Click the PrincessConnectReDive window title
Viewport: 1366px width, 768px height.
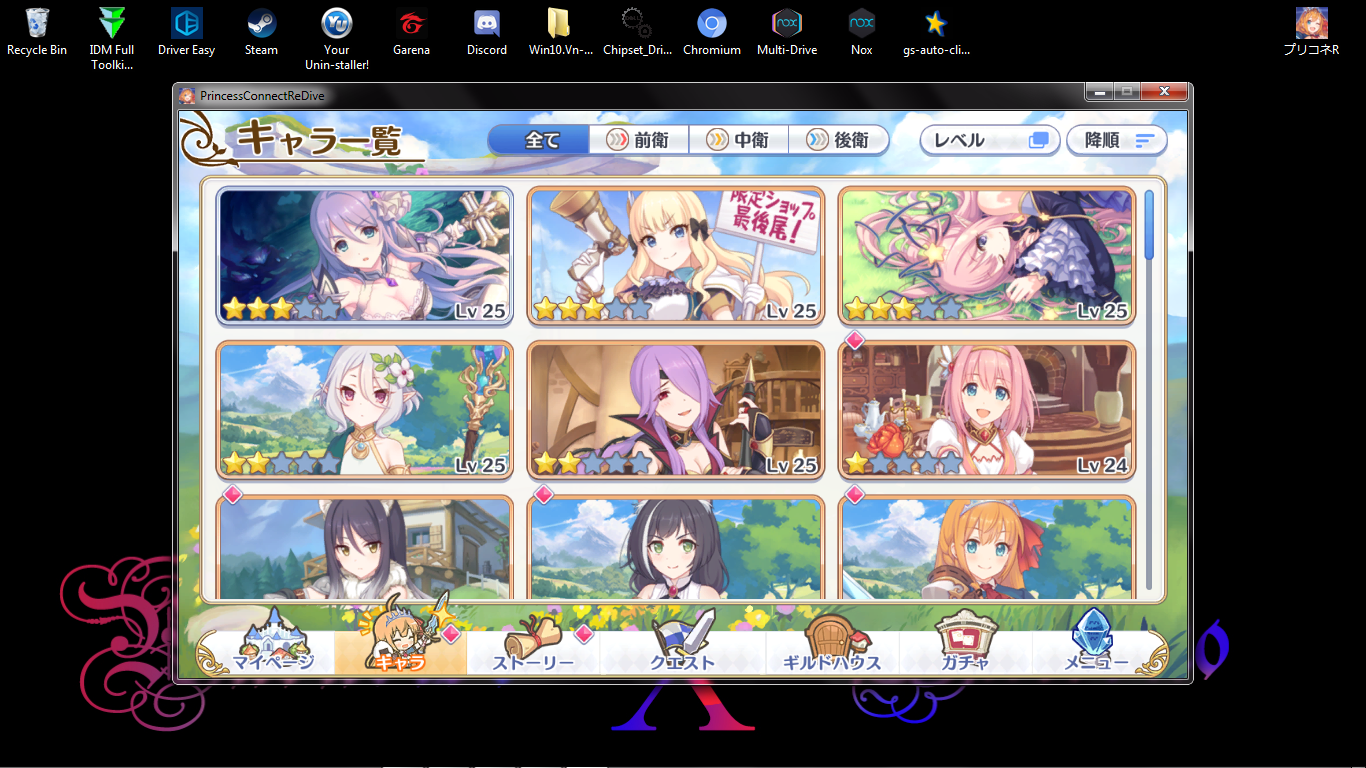(262, 96)
